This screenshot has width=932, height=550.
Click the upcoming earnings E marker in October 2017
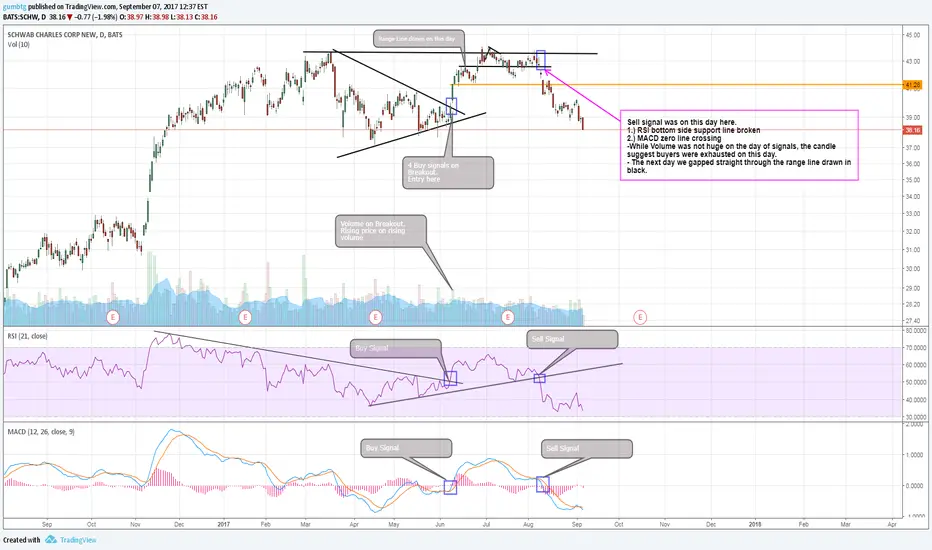(640, 317)
